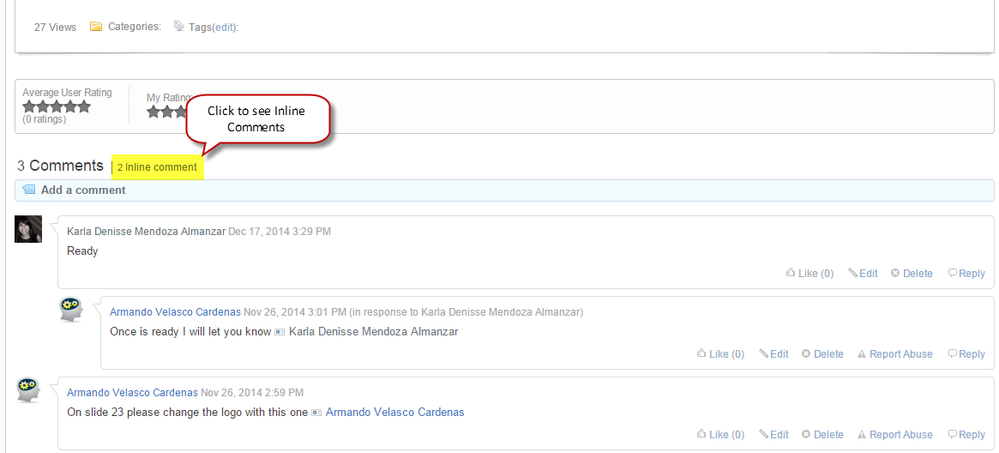
Task: Click pencil icon on Karla's comment
Action: pyautogui.click(x=852, y=273)
